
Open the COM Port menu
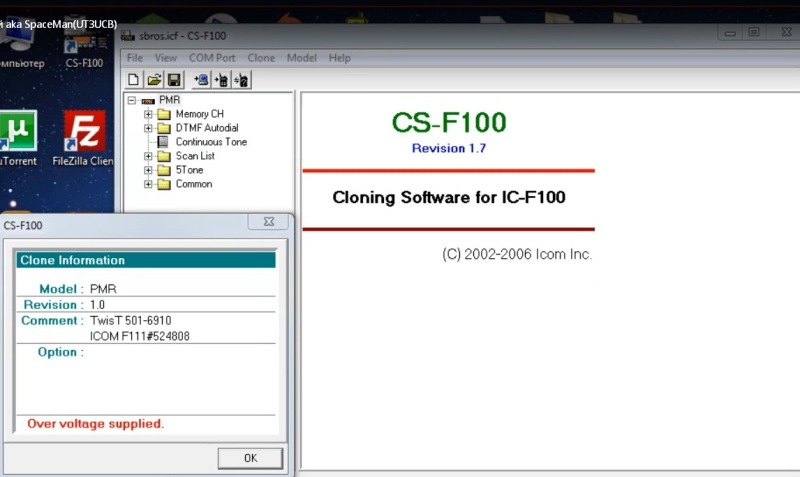[212, 58]
